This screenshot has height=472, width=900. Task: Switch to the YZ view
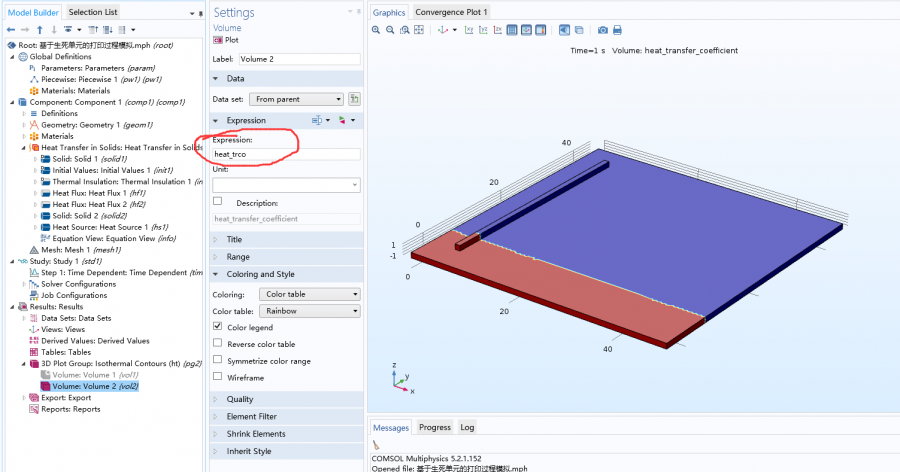point(483,30)
